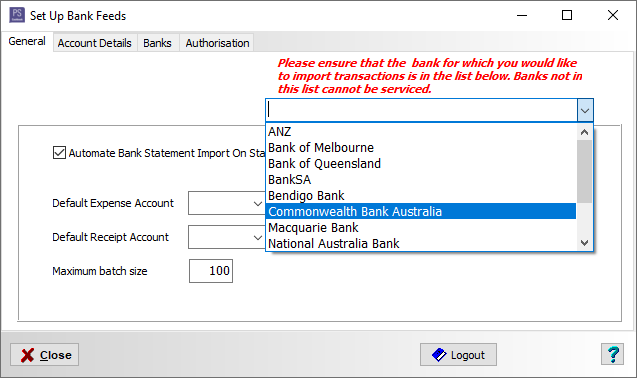Click the Logout button
Image resolution: width=637 pixels, height=378 pixels.
coord(458,355)
